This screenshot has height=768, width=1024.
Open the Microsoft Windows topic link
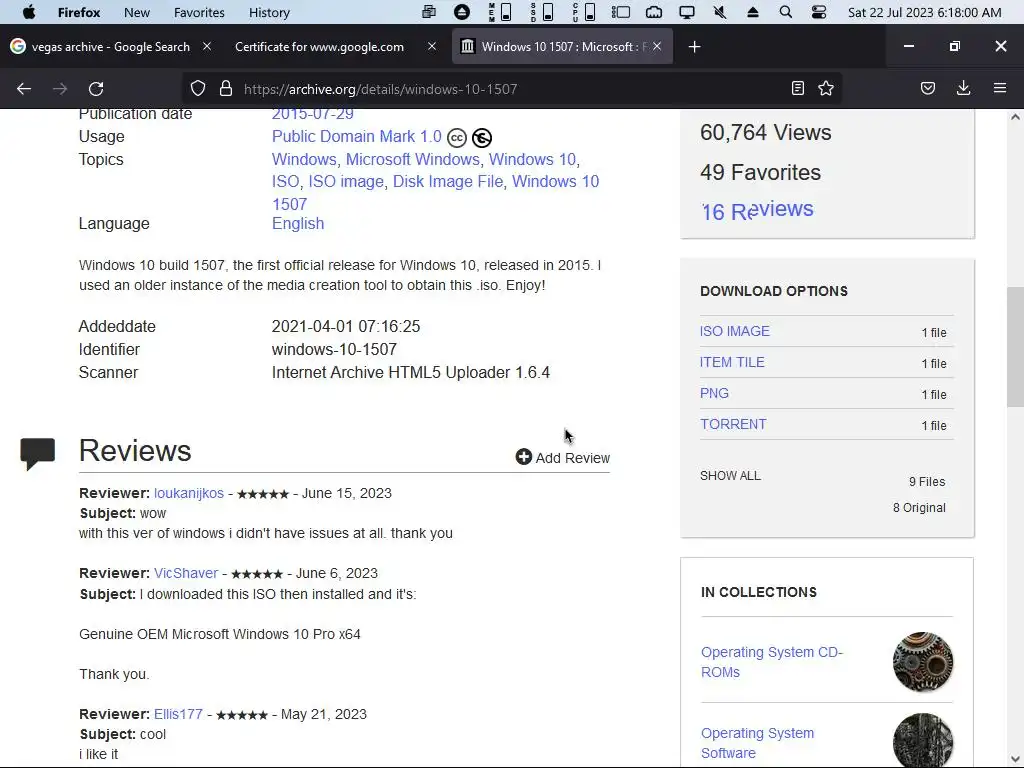click(x=413, y=159)
